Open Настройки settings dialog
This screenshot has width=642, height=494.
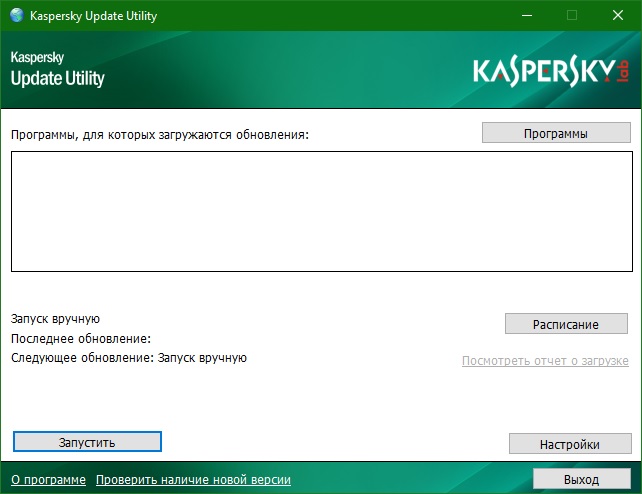click(570, 444)
